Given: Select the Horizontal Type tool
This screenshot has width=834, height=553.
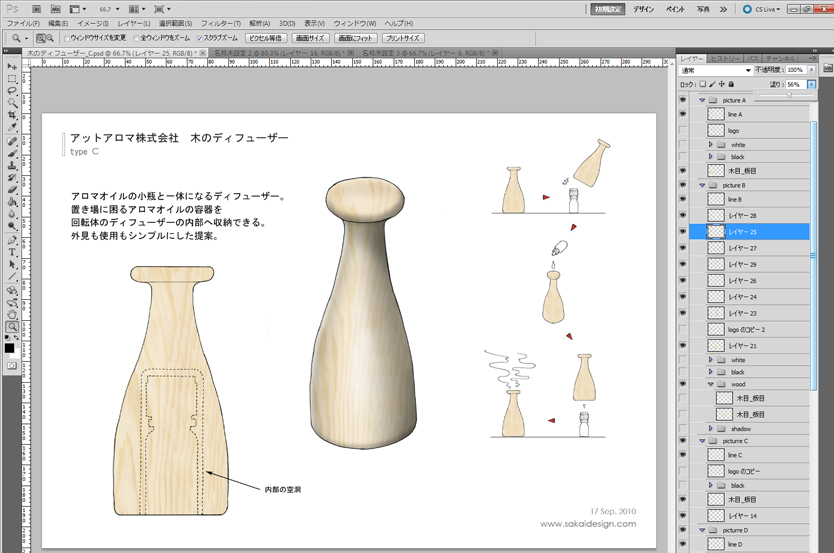Looking at the screenshot, I should 11,252.
